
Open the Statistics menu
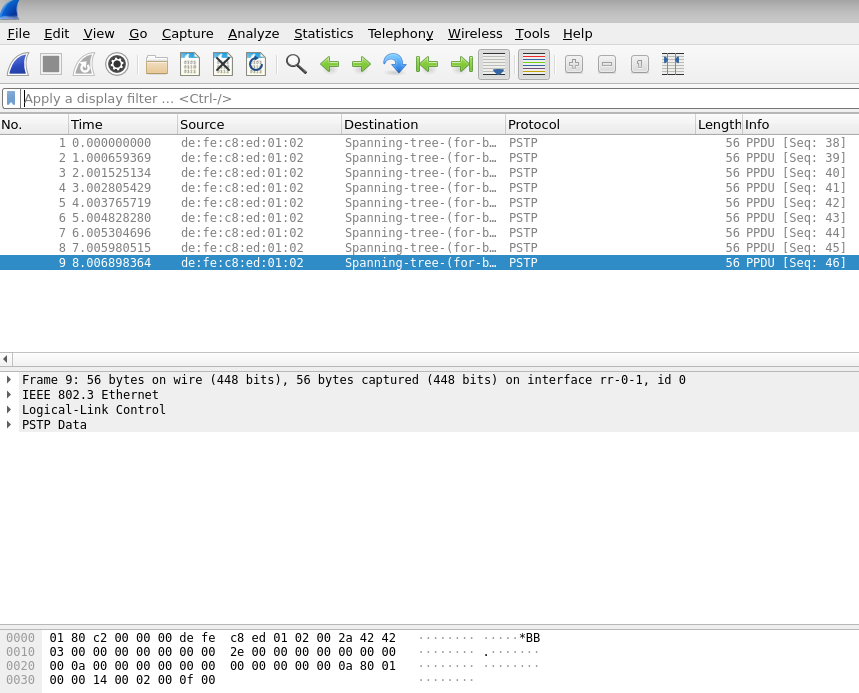click(x=323, y=33)
